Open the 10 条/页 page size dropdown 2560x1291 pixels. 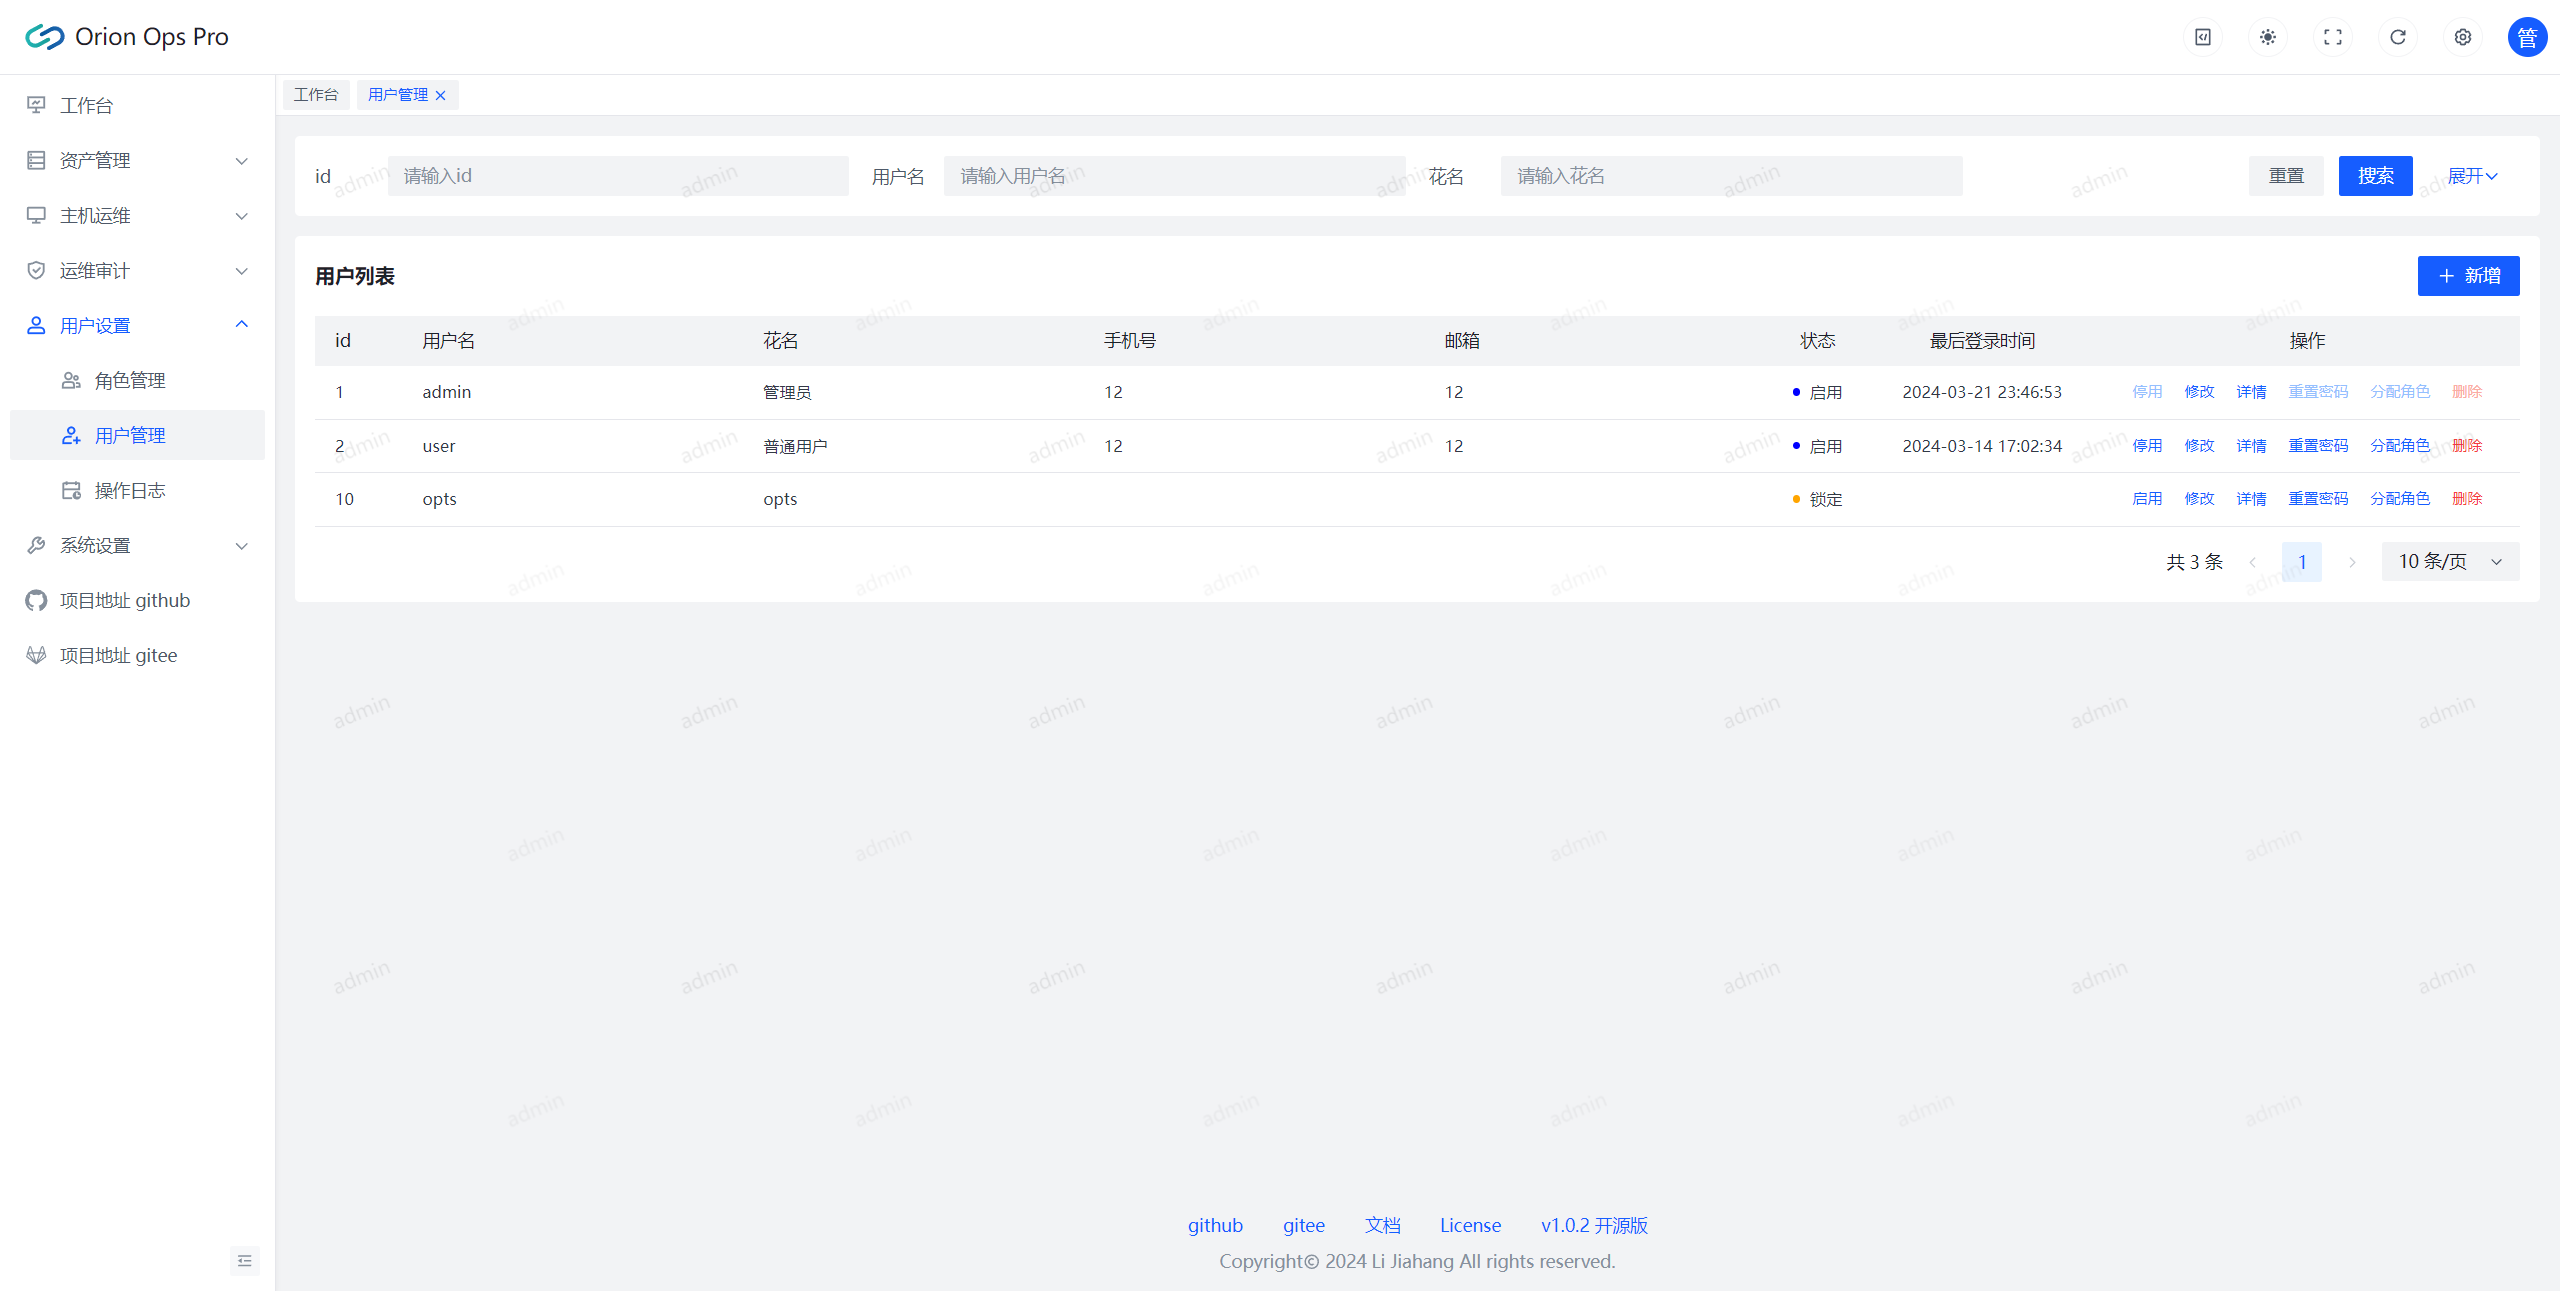2449,562
